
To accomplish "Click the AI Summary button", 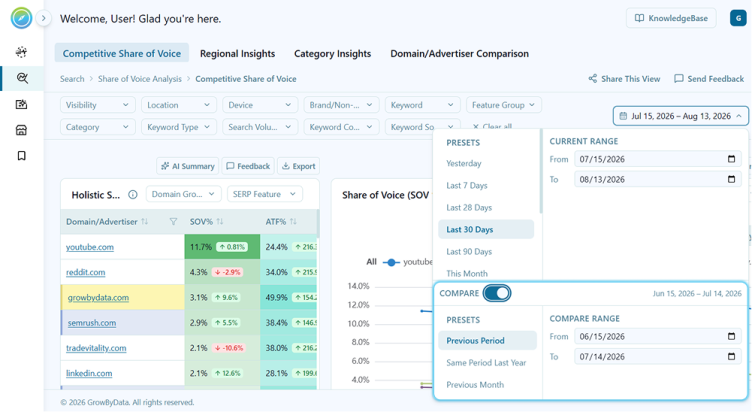I will point(188,166).
